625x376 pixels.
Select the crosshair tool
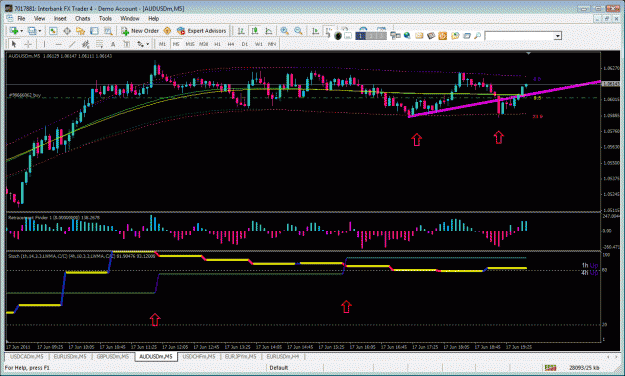[x=28, y=44]
